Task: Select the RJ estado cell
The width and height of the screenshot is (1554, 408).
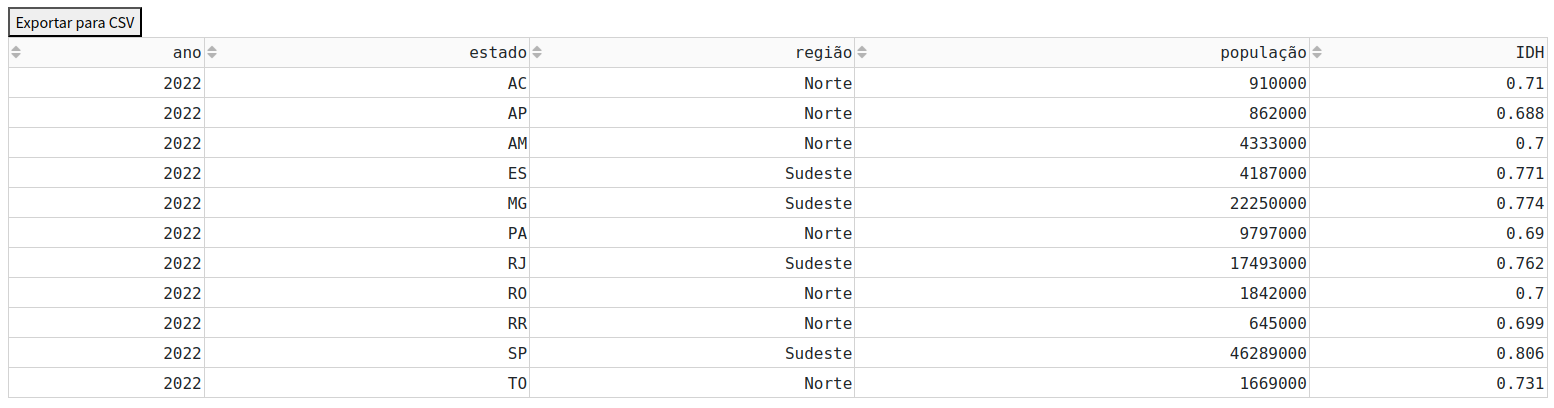Action: tap(517, 263)
